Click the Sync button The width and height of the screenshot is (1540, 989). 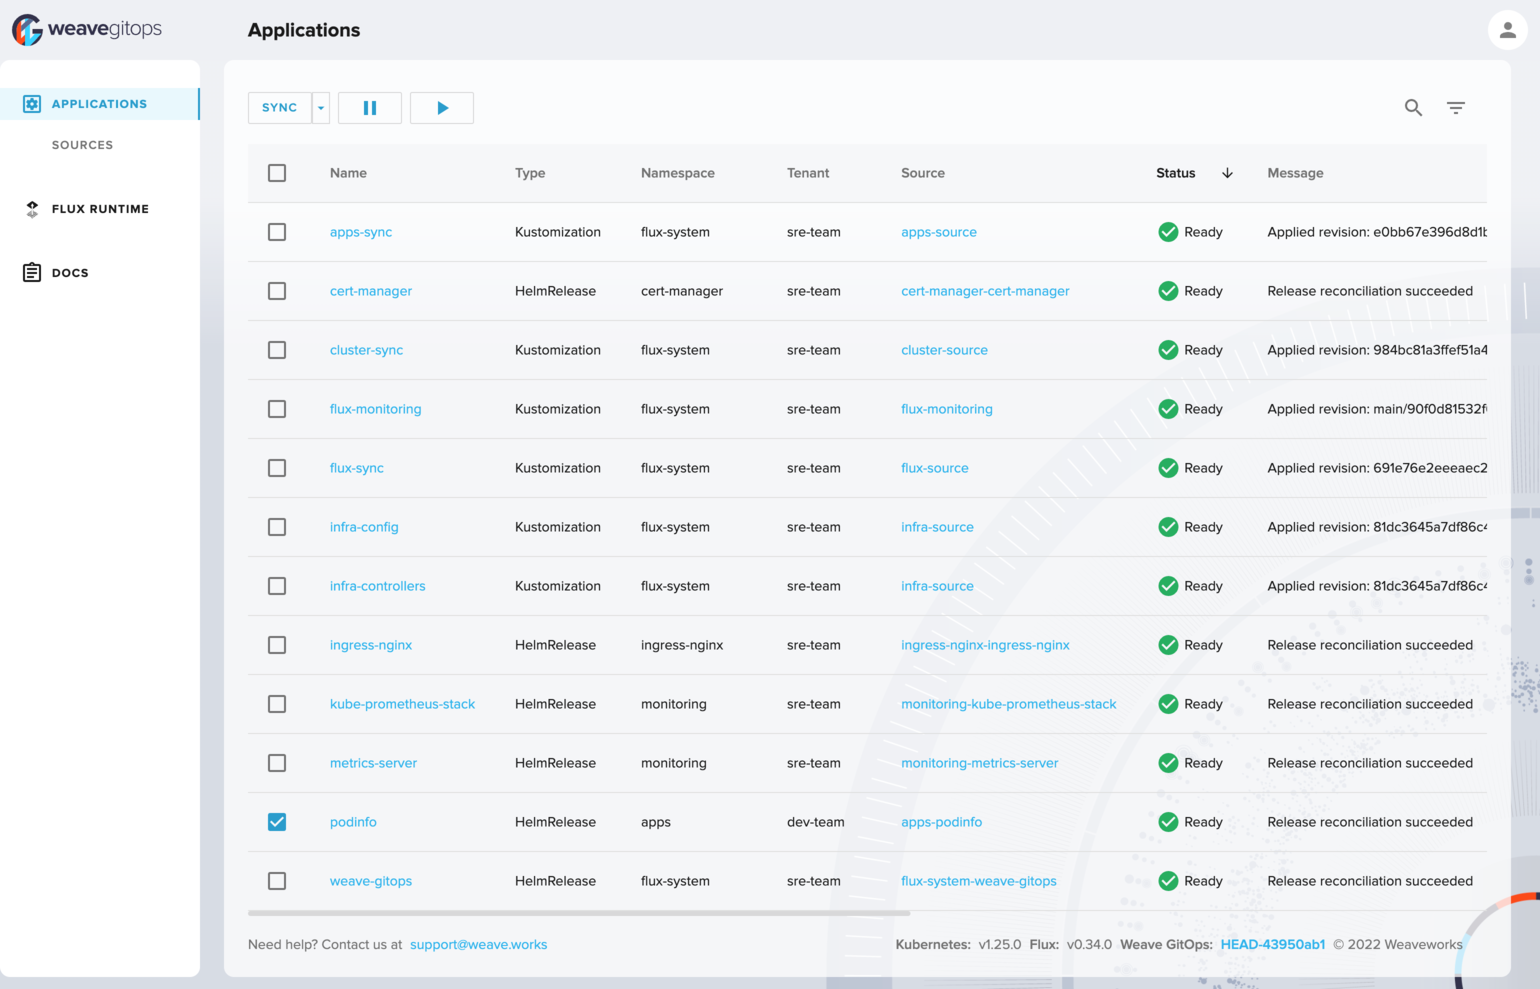[280, 108]
